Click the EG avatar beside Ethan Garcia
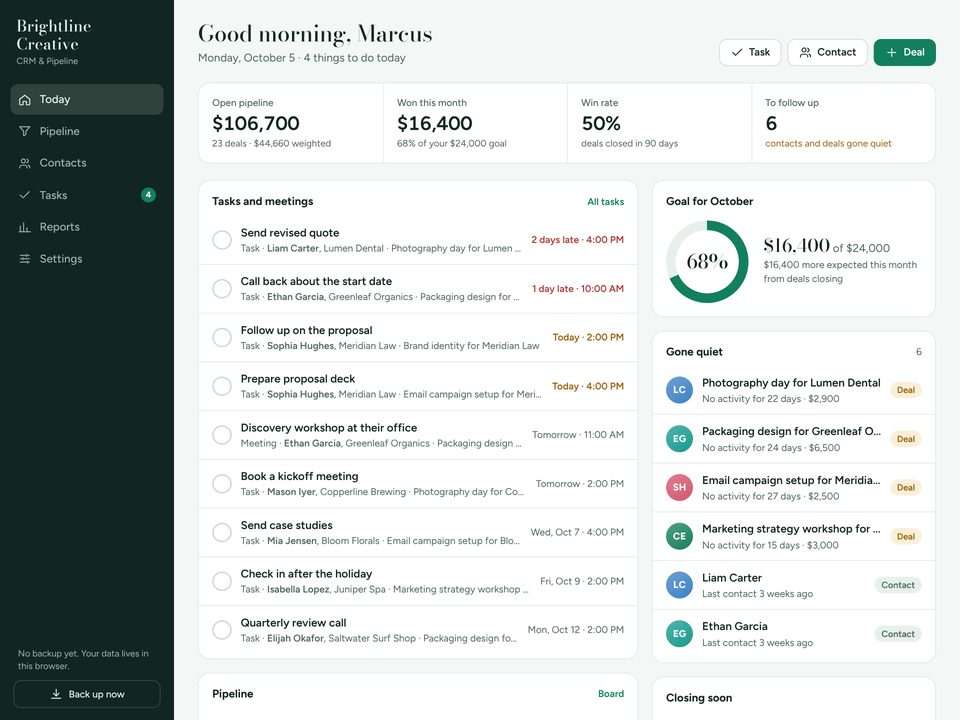 679,634
